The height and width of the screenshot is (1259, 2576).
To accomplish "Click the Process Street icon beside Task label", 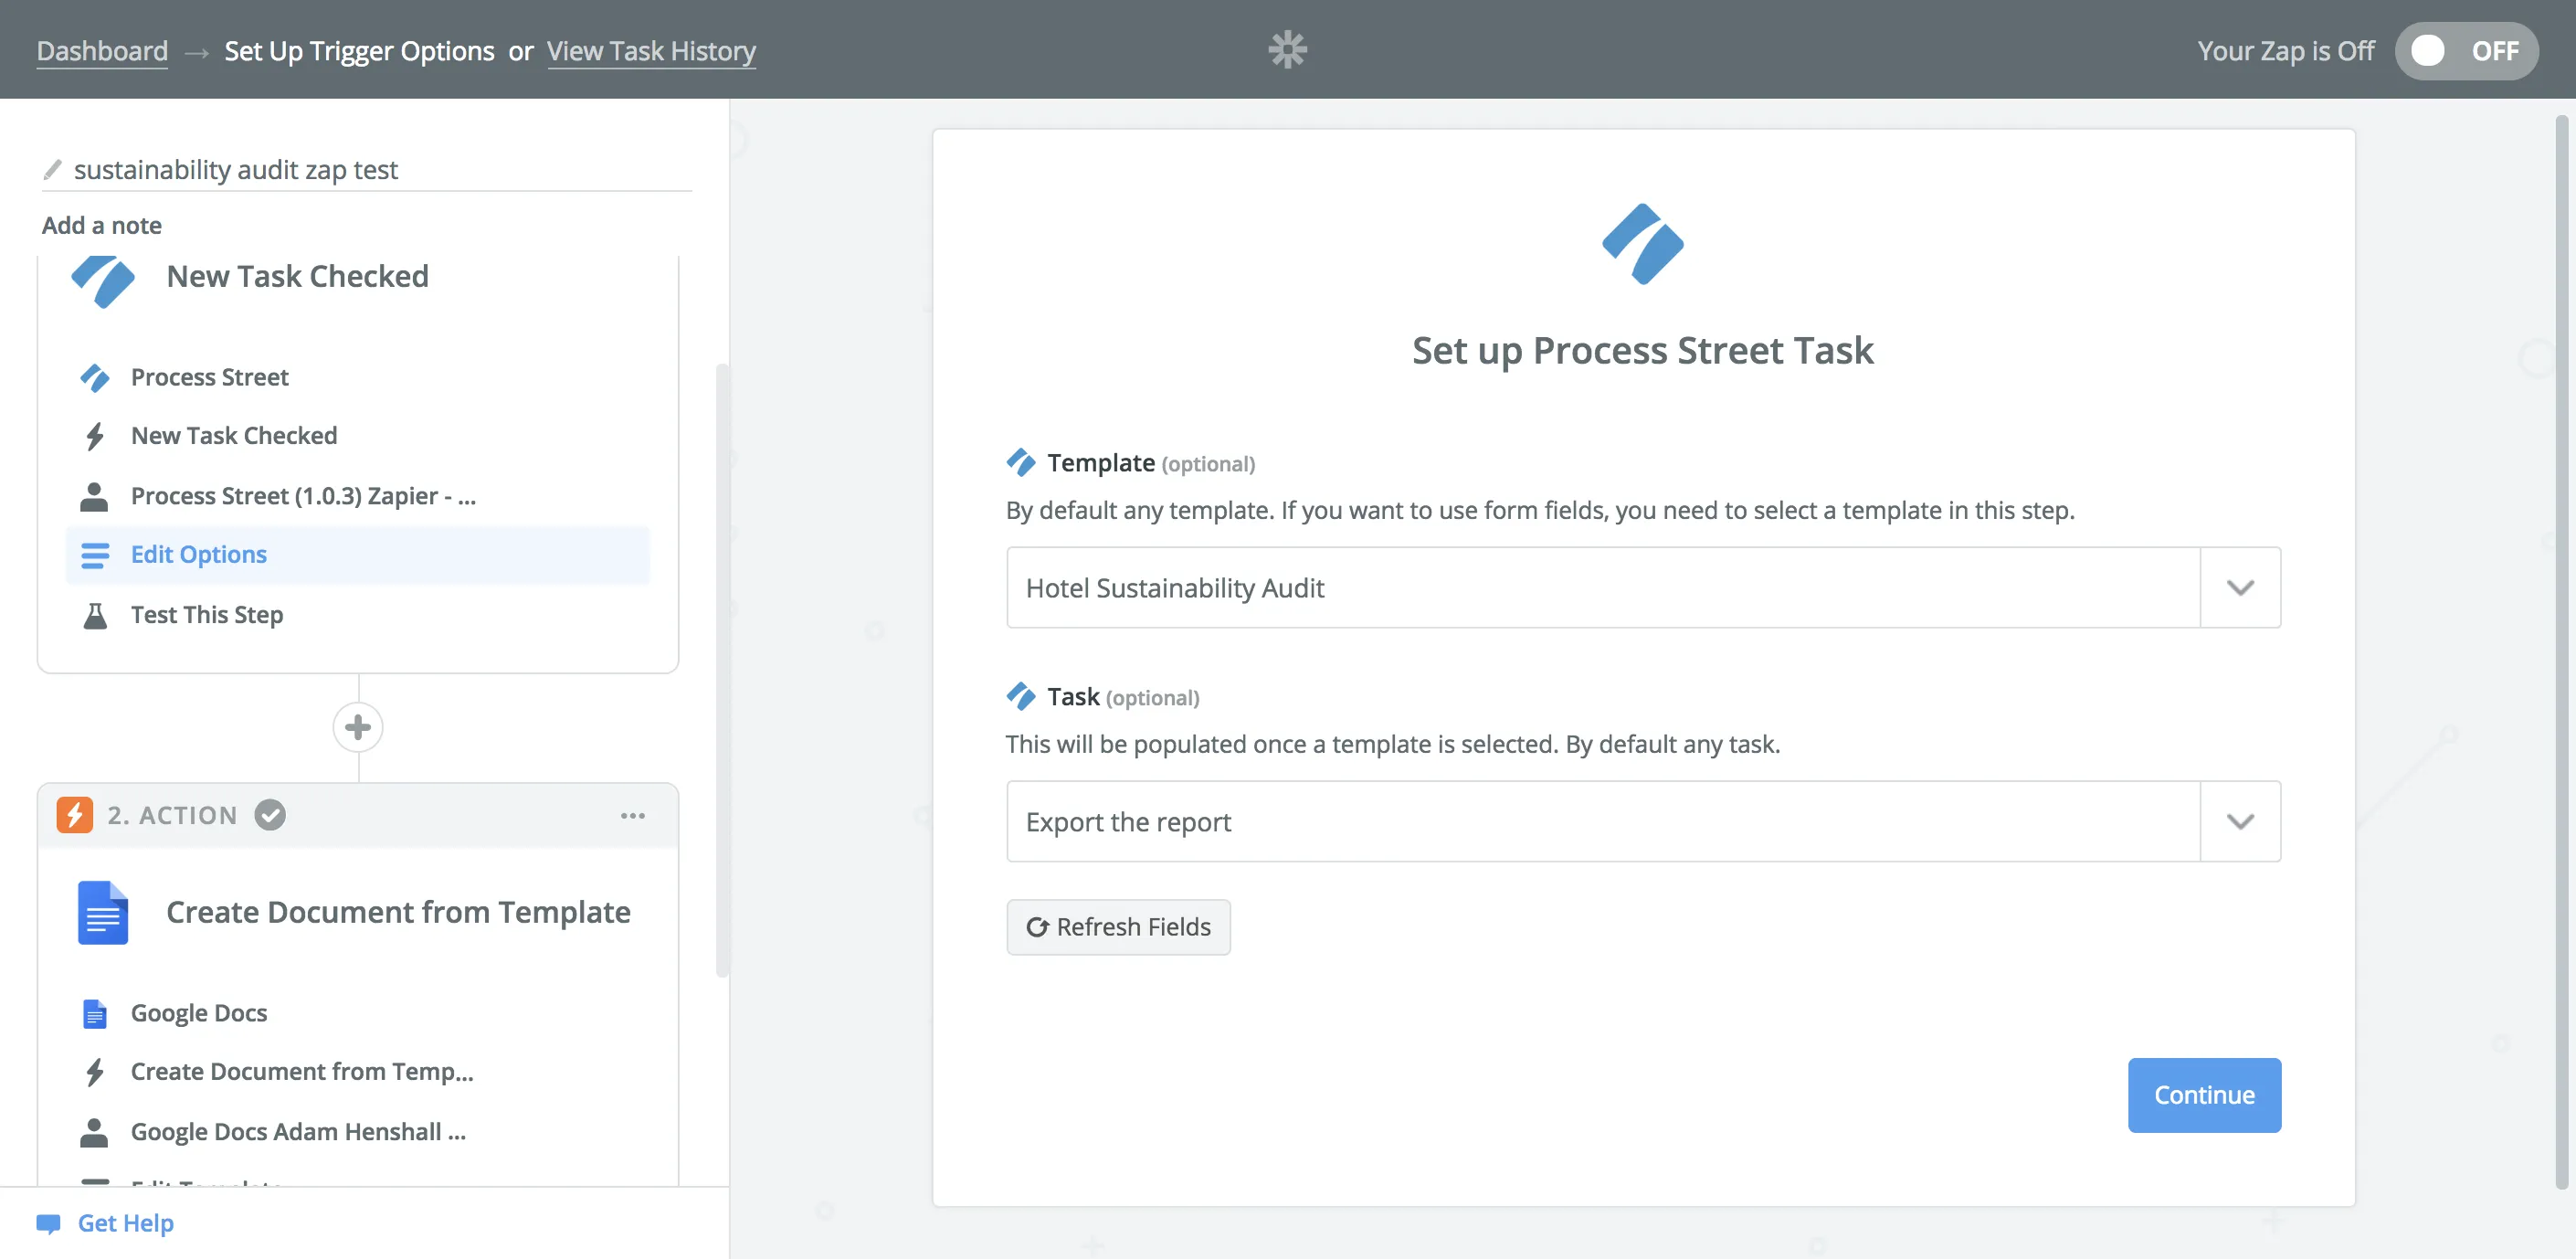I will (x=1021, y=696).
